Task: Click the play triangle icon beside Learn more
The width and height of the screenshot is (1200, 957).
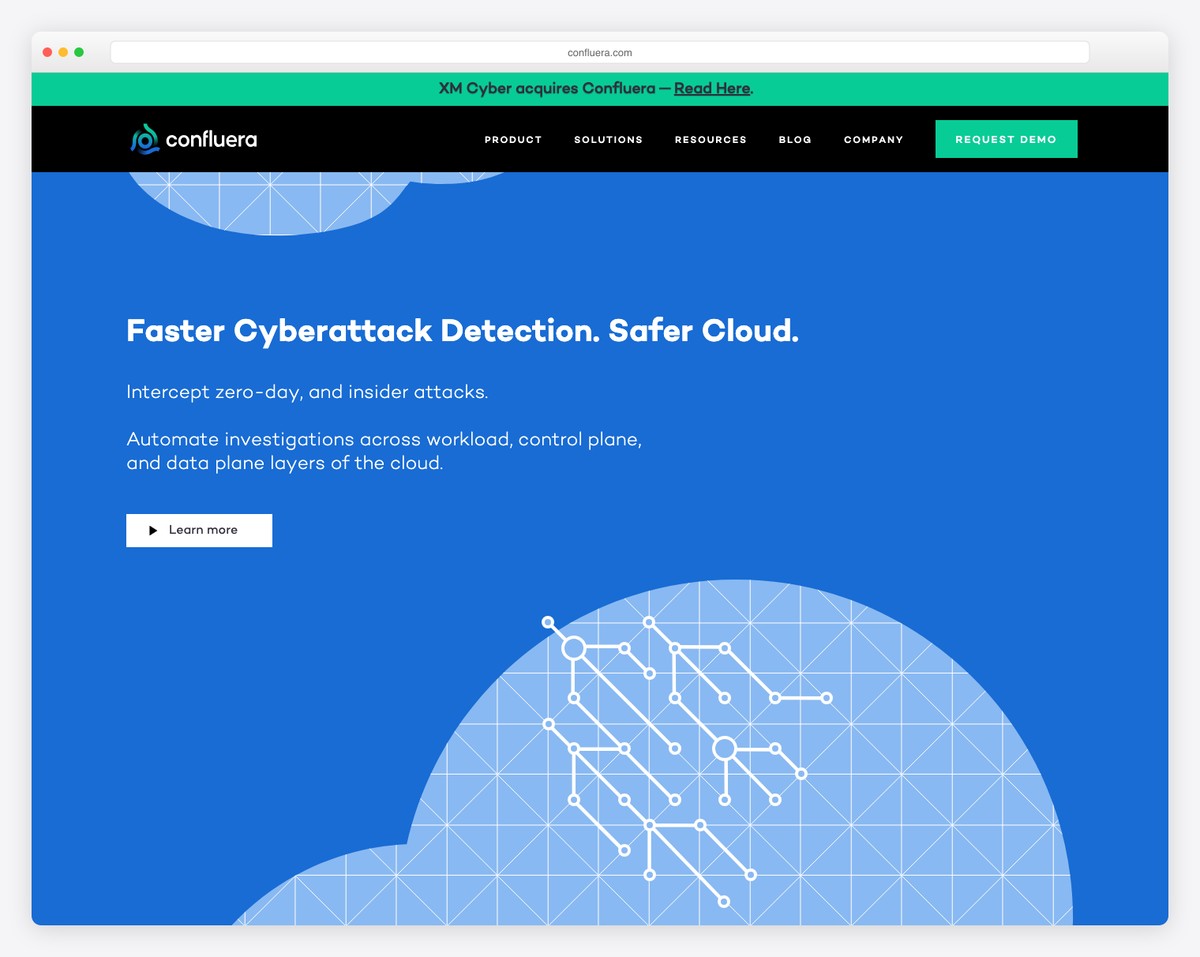Action: pyautogui.click(x=153, y=531)
